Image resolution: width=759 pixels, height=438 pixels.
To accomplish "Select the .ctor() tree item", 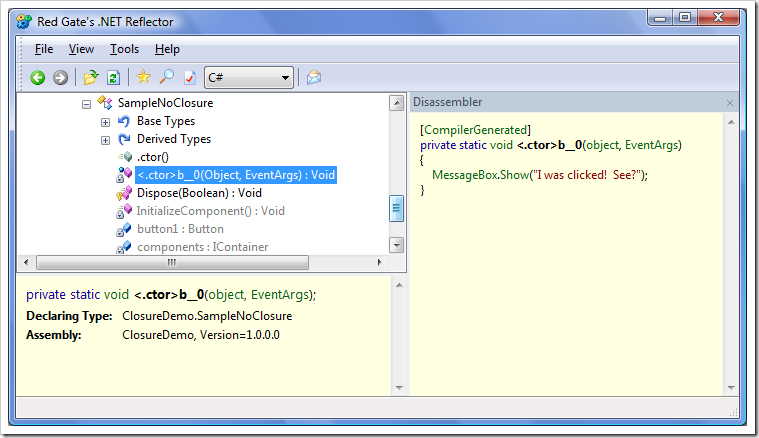I will [x=152, y=157].
